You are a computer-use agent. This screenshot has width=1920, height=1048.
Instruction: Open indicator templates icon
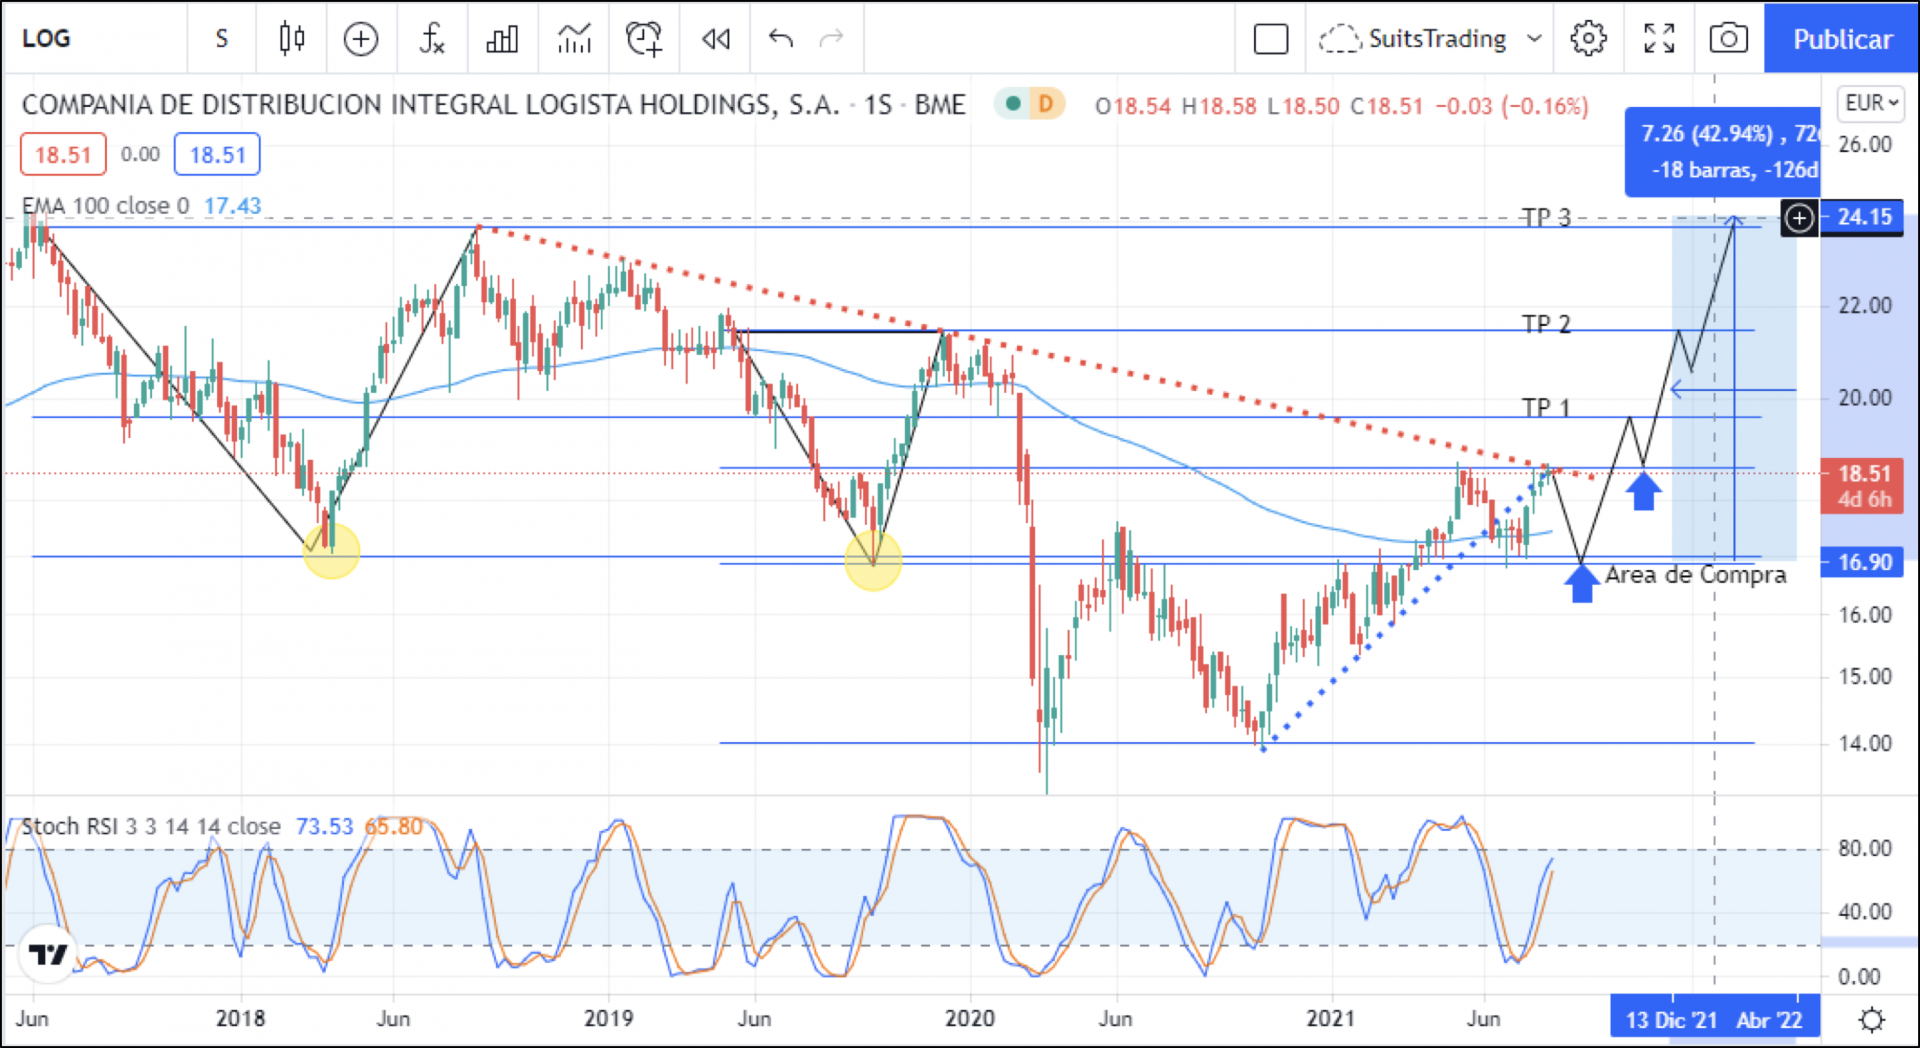574,39
